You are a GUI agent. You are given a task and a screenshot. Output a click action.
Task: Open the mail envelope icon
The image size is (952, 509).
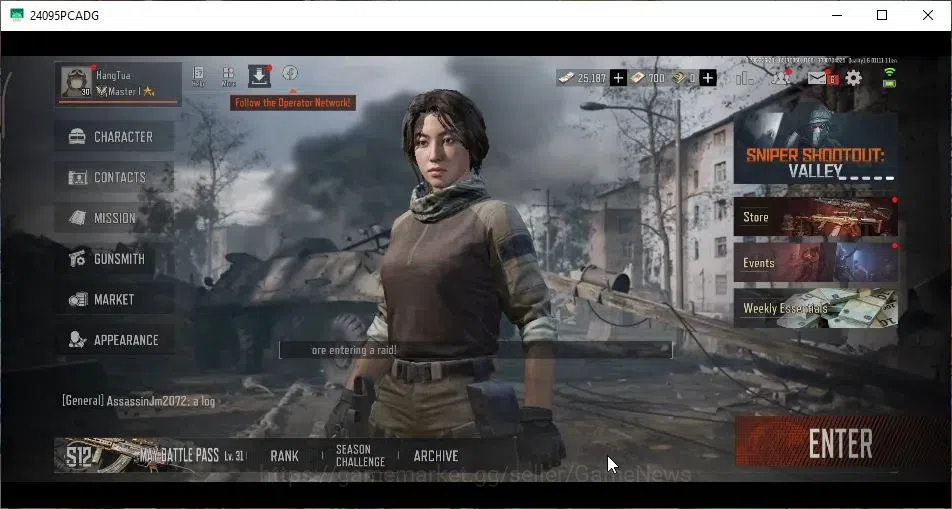(817, 78)
